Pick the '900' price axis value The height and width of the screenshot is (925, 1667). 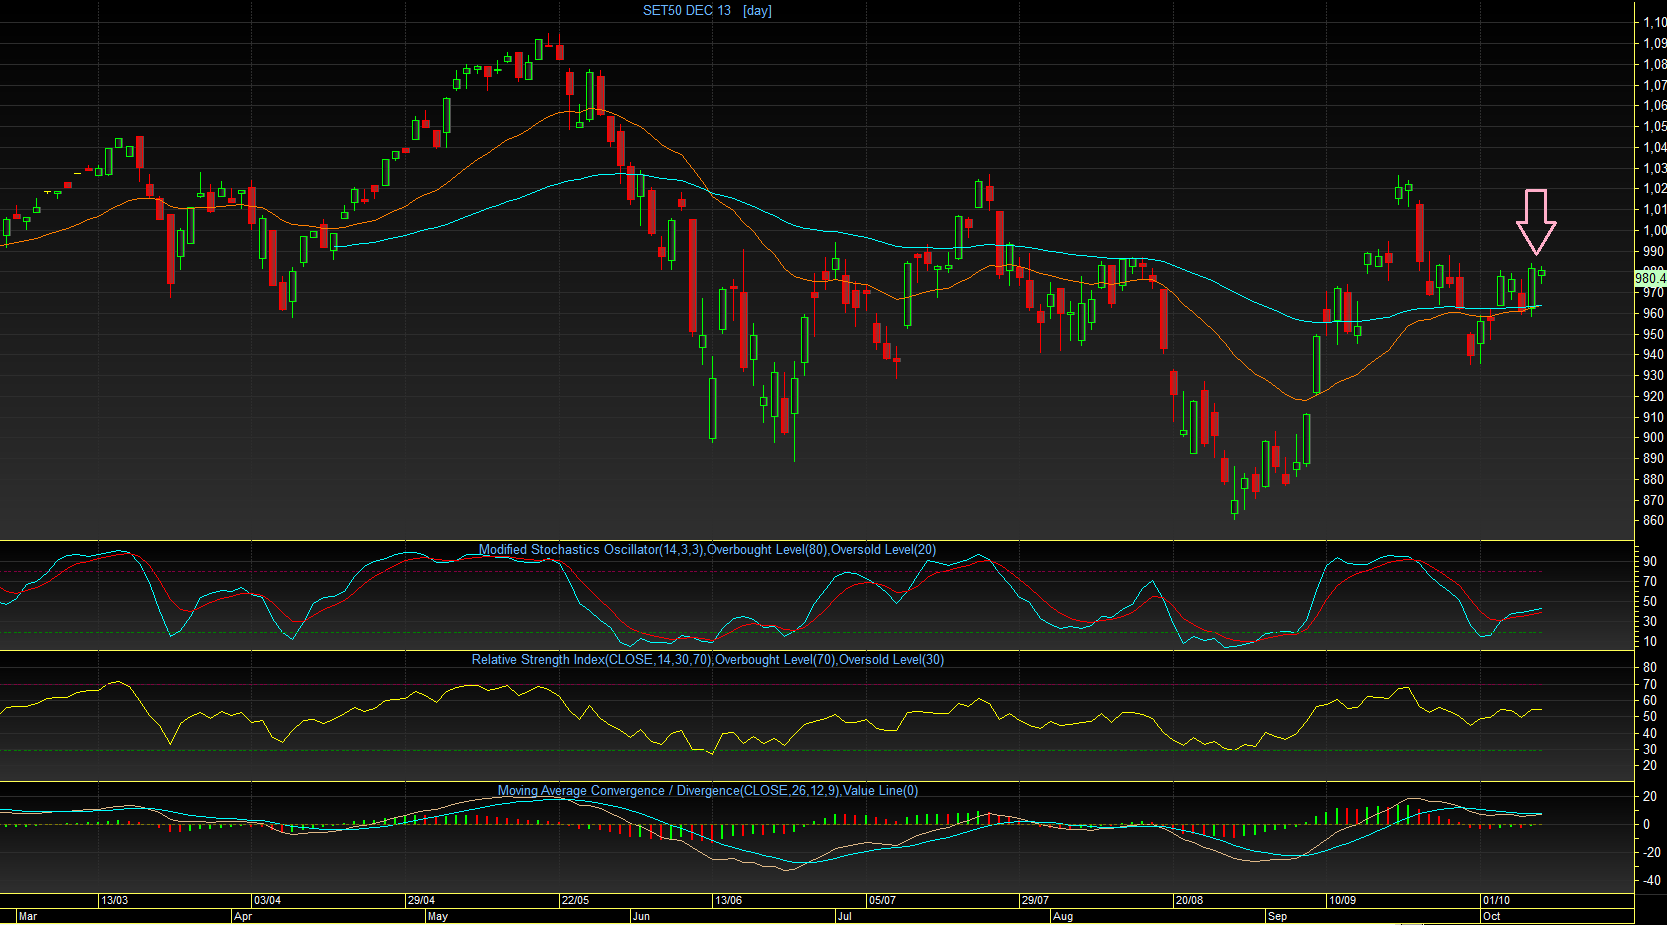[1654, 437]
